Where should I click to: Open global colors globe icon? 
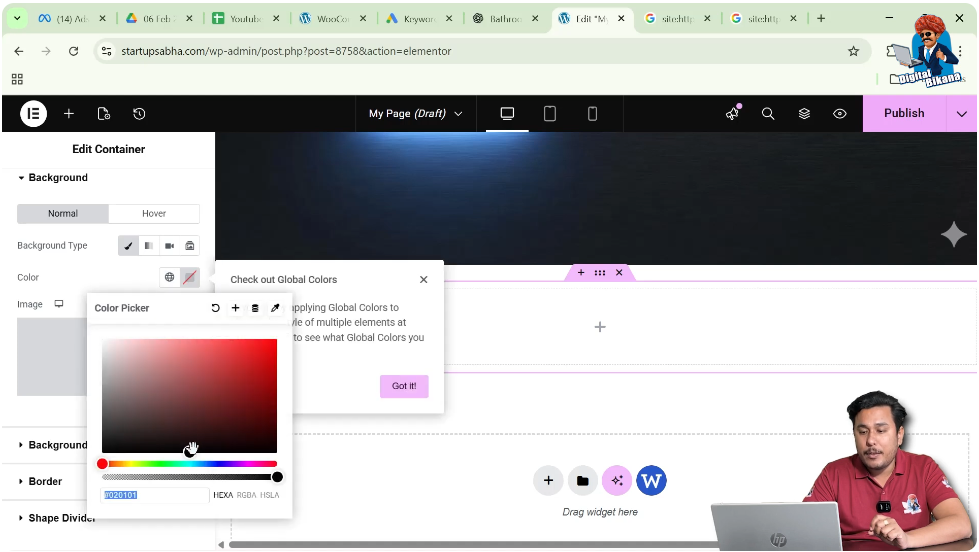169,277
